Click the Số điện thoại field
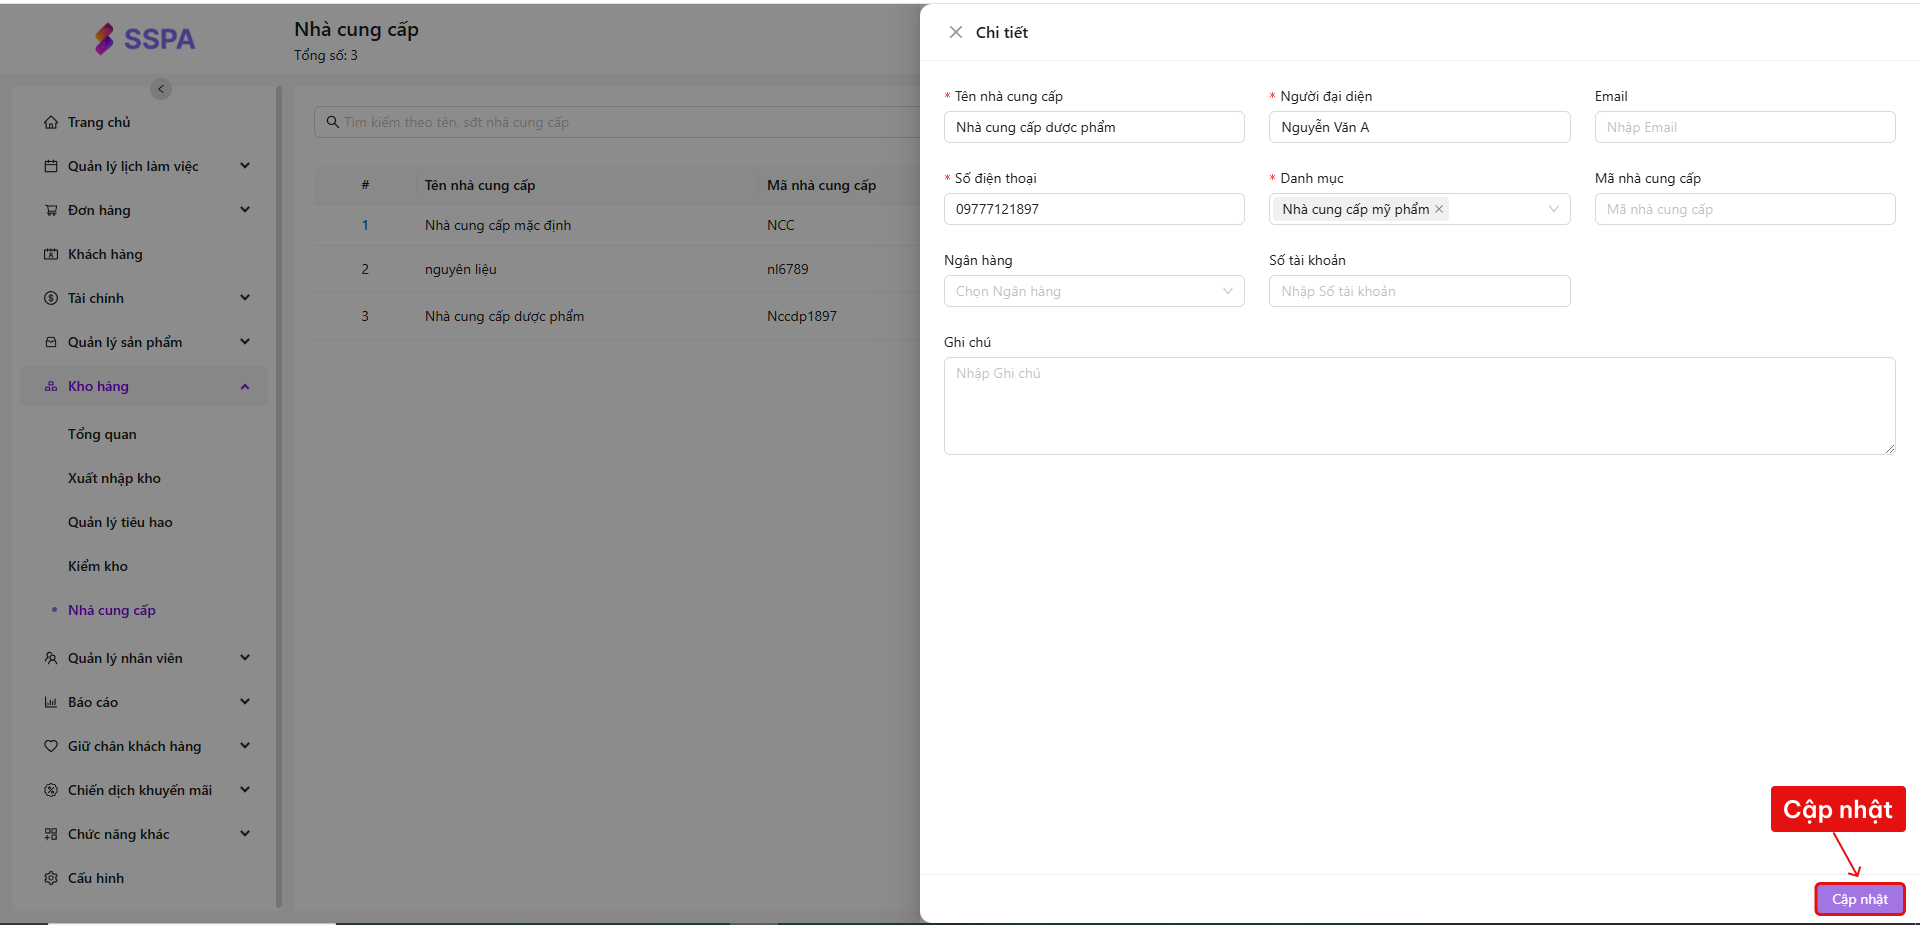Image resolution: width=1920 pixels, height=925 pixels. (1094, 209)
